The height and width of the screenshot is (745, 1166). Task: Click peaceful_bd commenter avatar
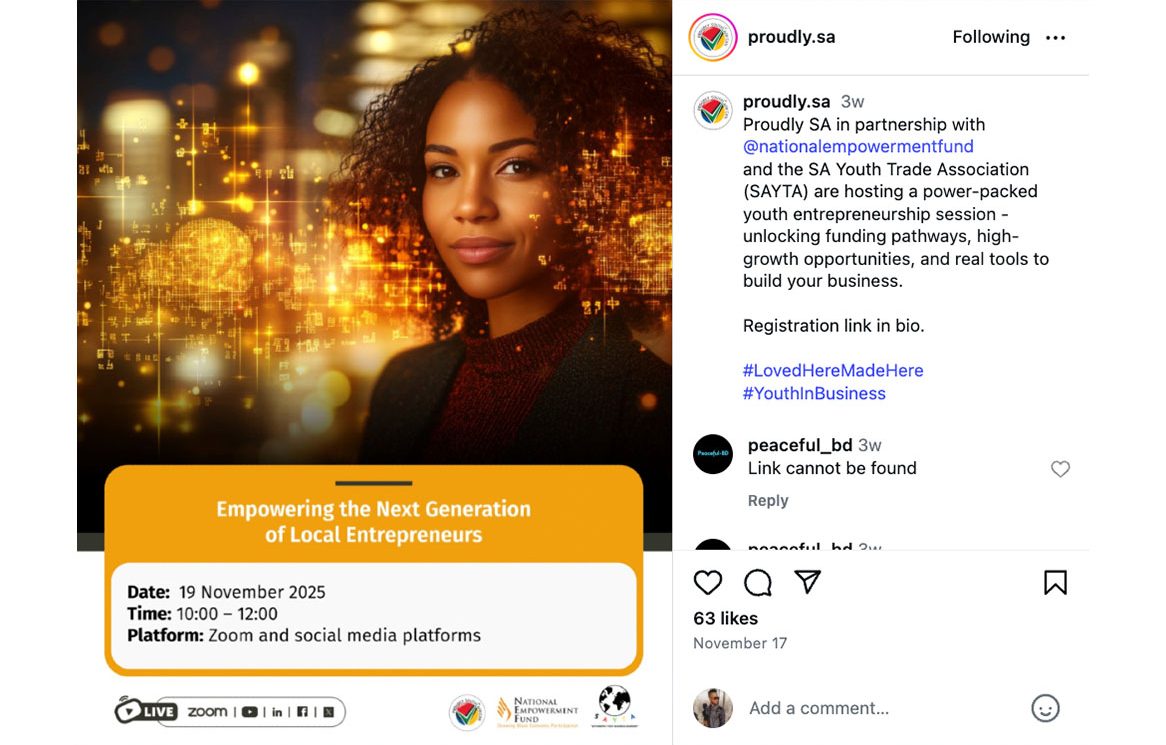point(712,454)
